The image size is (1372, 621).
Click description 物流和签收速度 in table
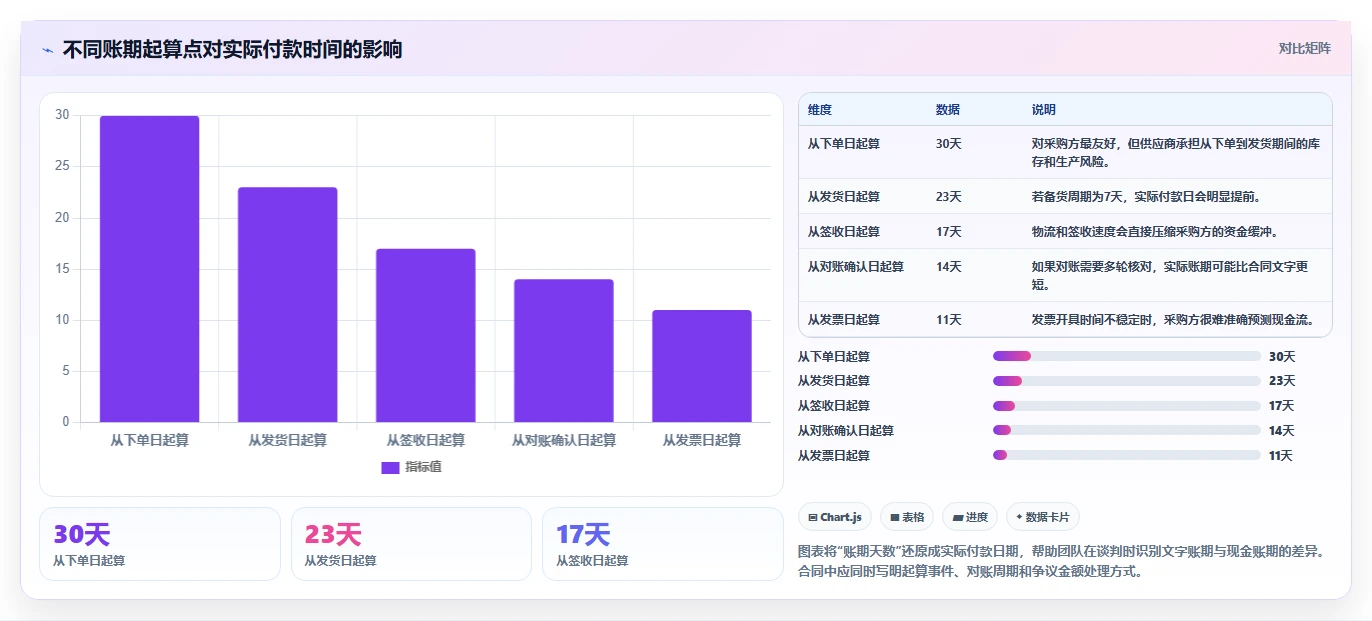pos(1155,232)
